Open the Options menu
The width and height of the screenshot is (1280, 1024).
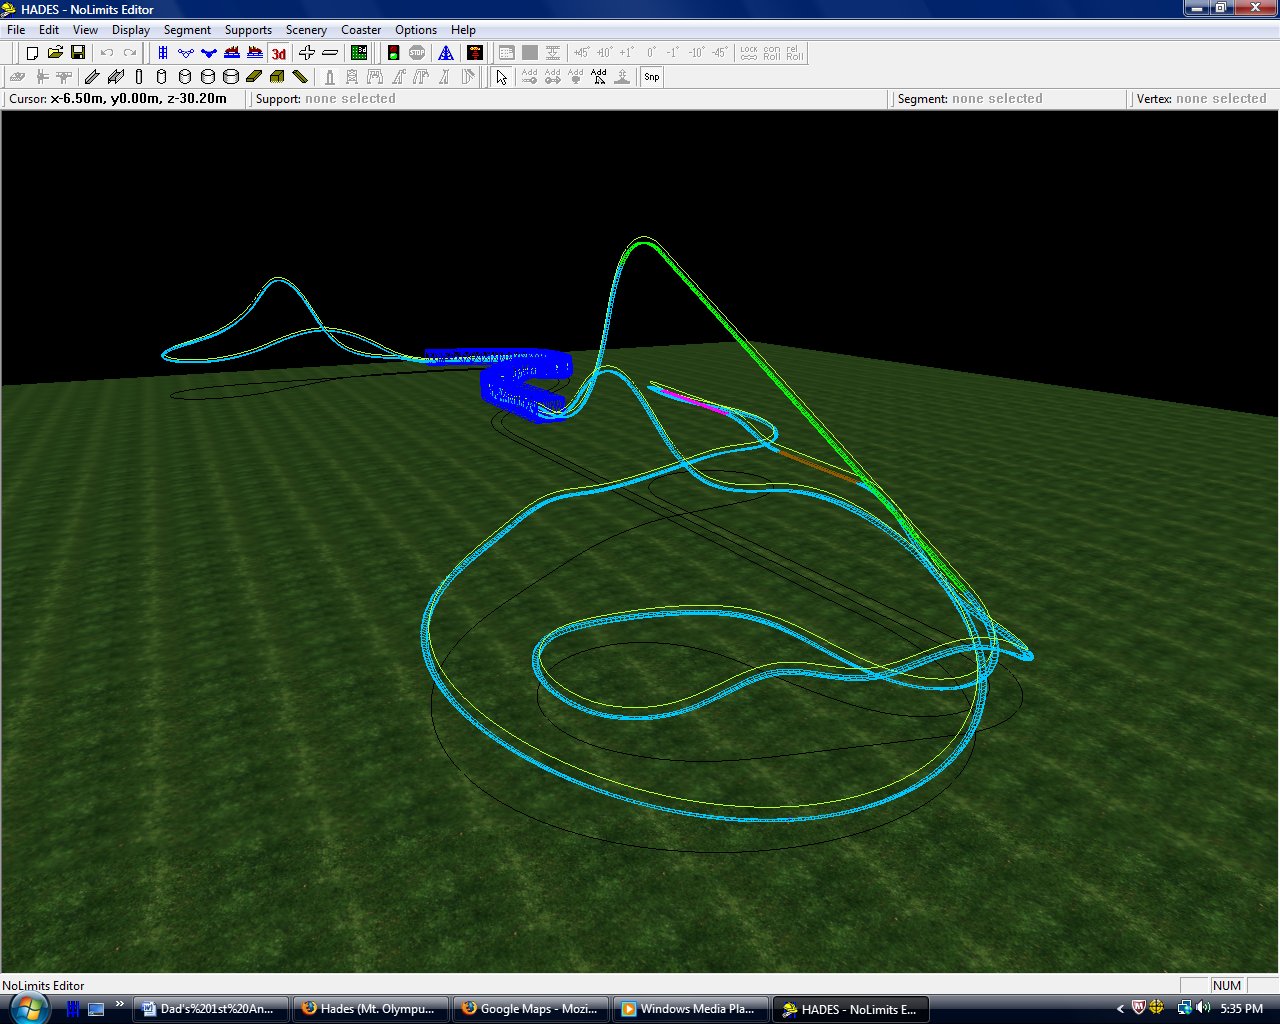(x=416, y=30)
